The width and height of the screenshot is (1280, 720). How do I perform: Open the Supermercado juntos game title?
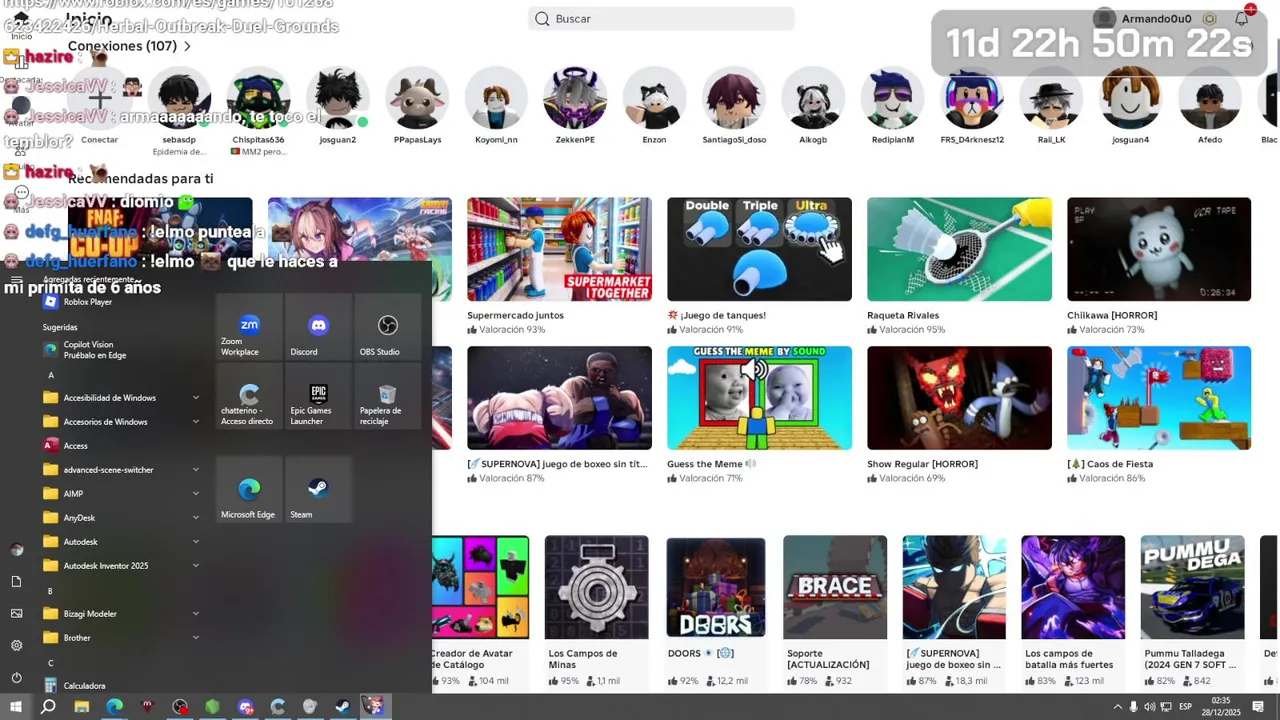[515, 315]
